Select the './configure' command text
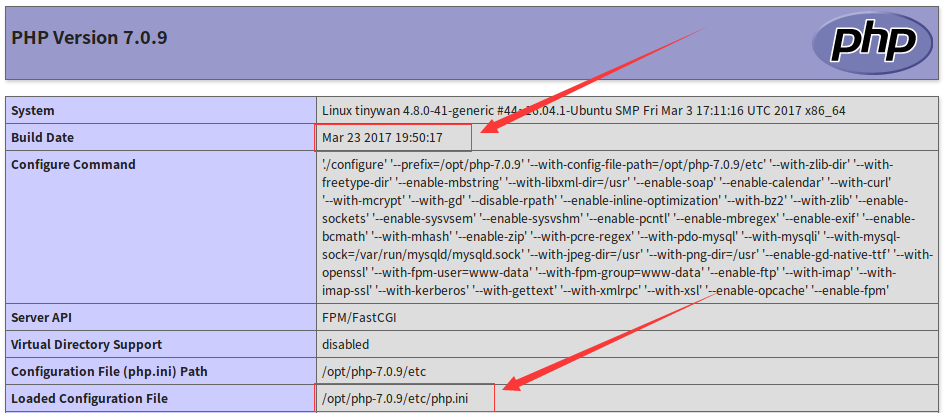947x413 pixels. tap(354, 164)
